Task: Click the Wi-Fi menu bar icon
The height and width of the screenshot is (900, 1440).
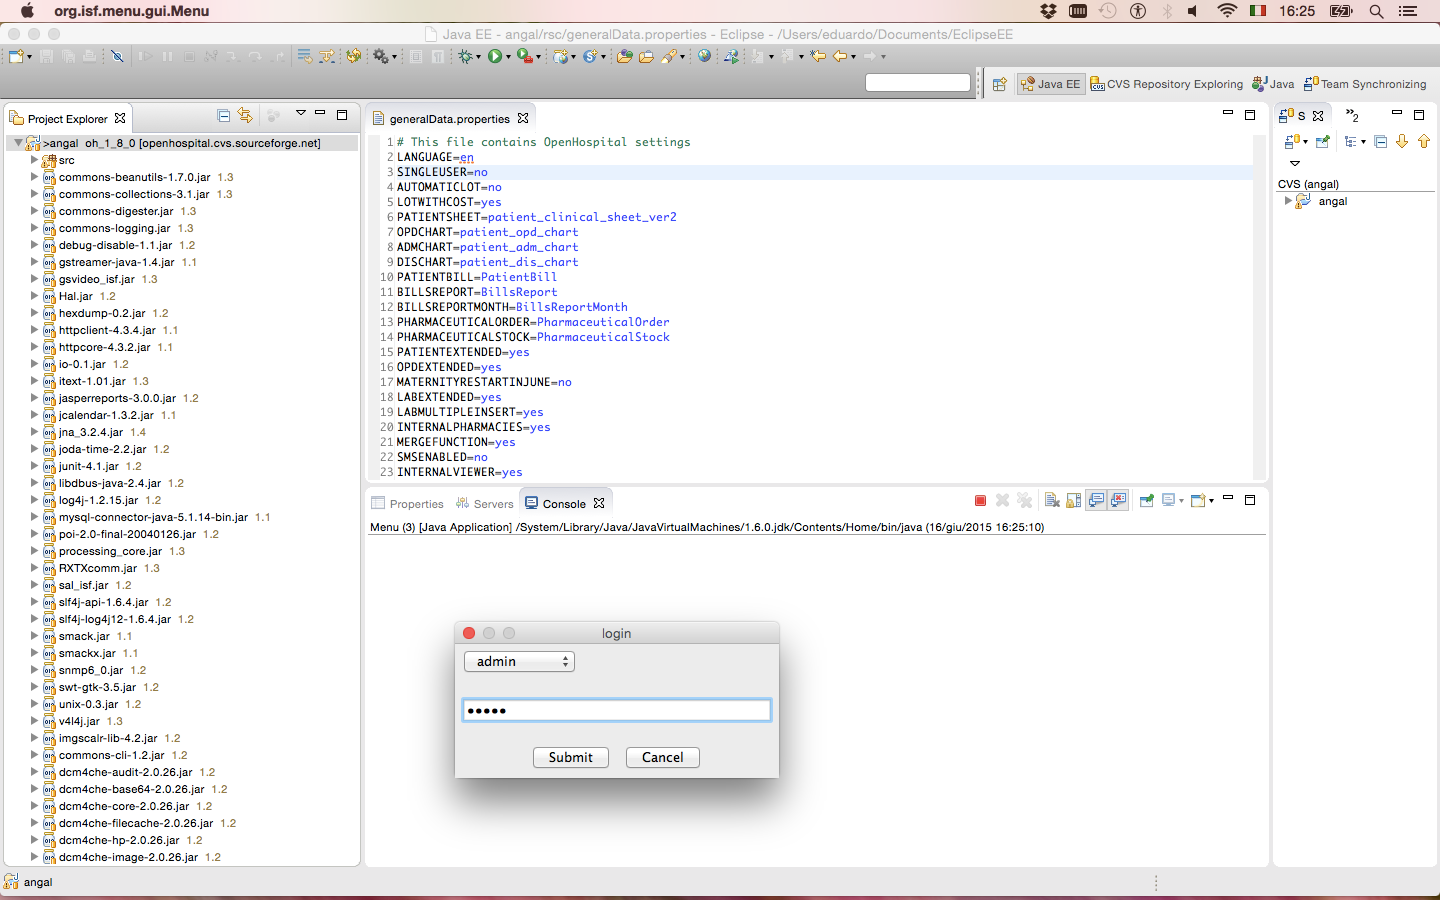Action: [x=1227, y=11]
